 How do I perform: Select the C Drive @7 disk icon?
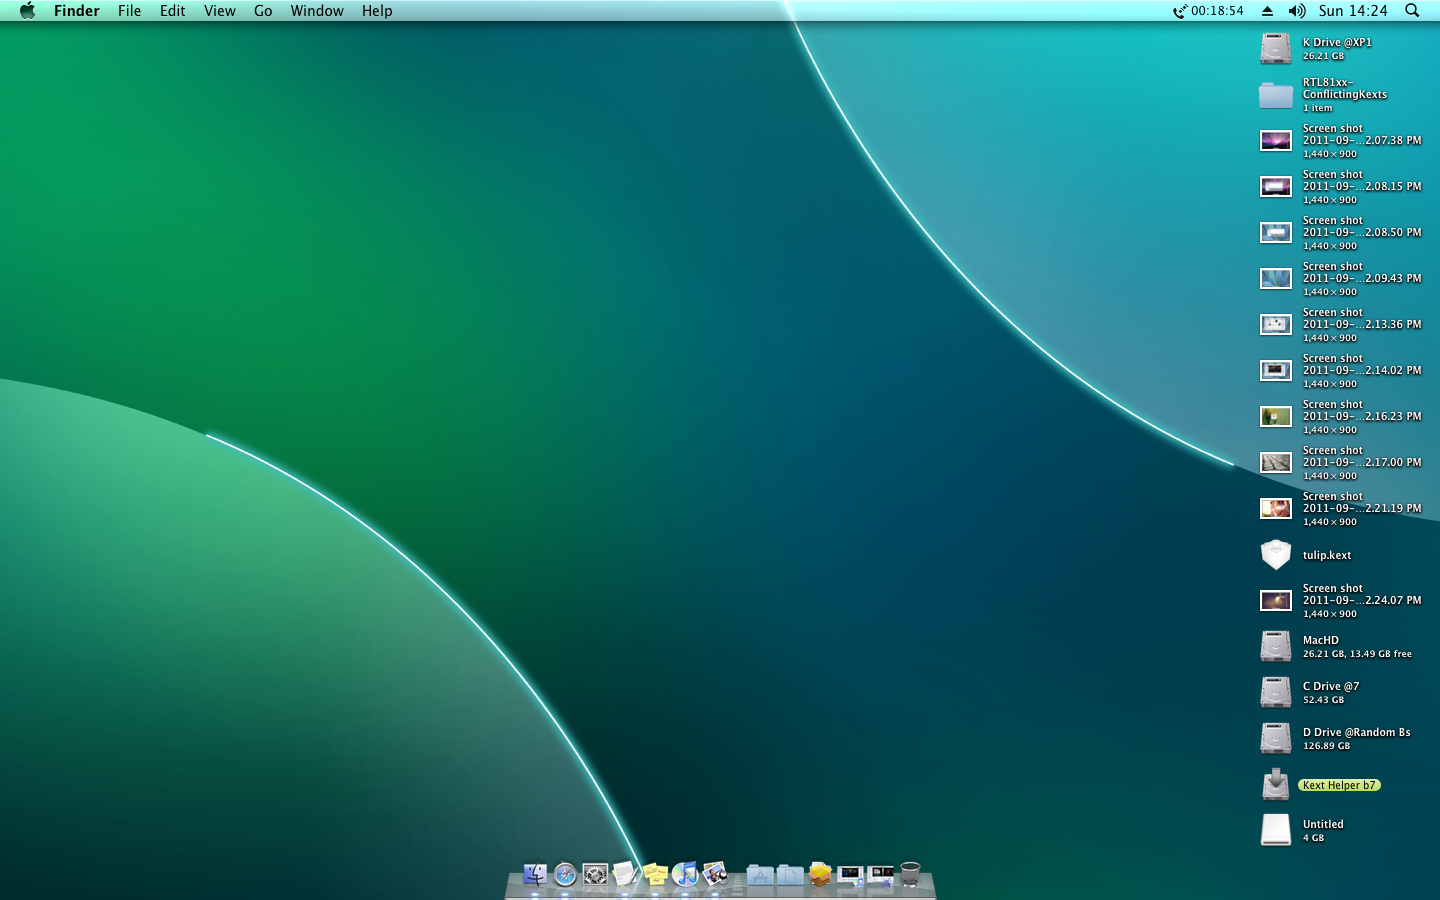(x=1275, y=692)
